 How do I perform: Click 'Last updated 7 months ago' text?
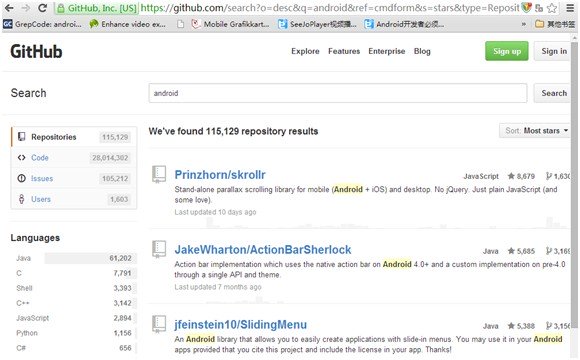[218, 287]
